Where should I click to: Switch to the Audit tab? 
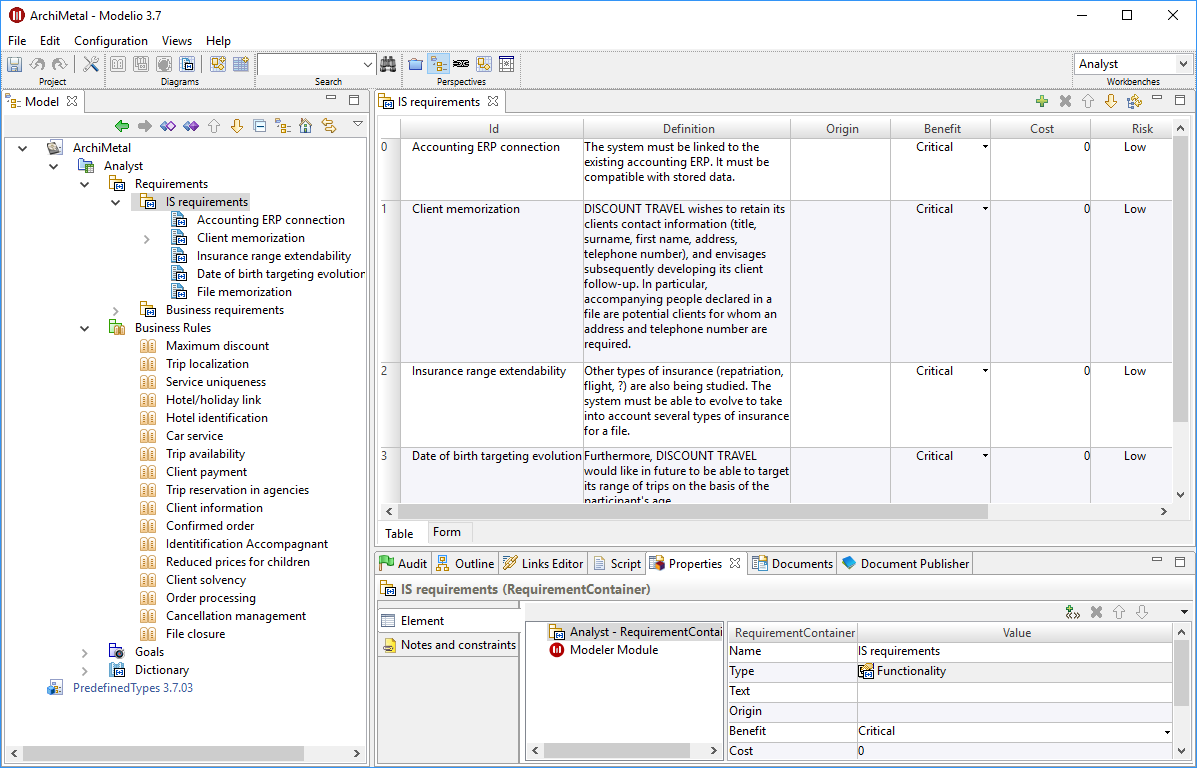click(x=404, y=563)
